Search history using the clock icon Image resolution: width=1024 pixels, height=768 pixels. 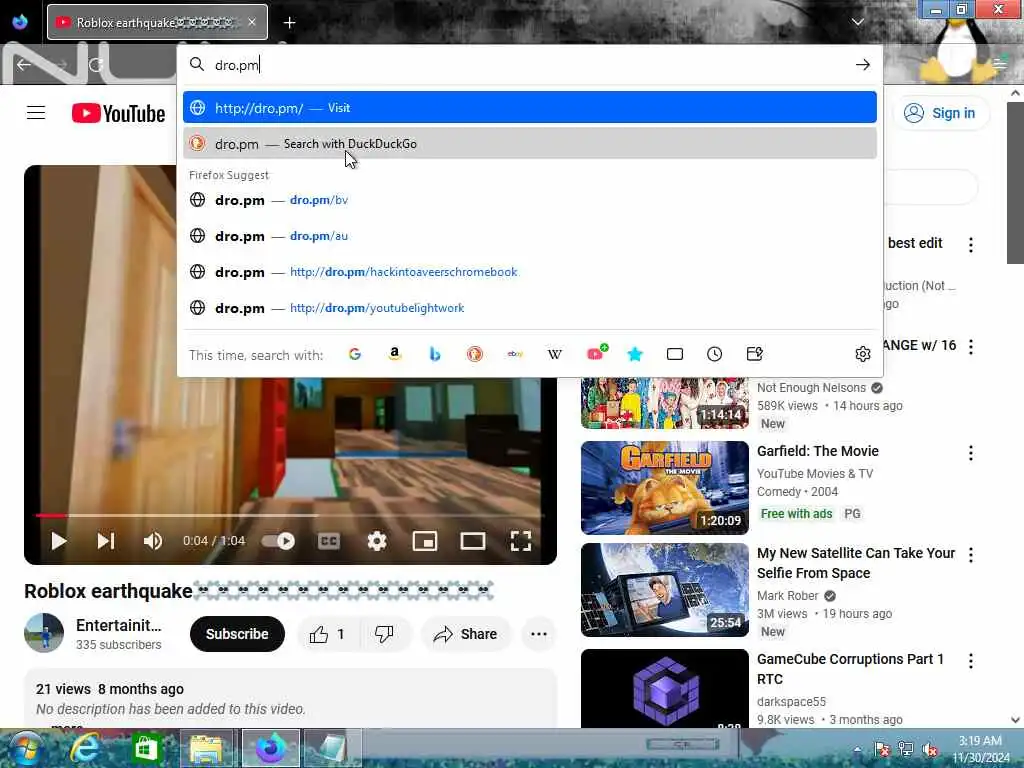coord(714,354)
